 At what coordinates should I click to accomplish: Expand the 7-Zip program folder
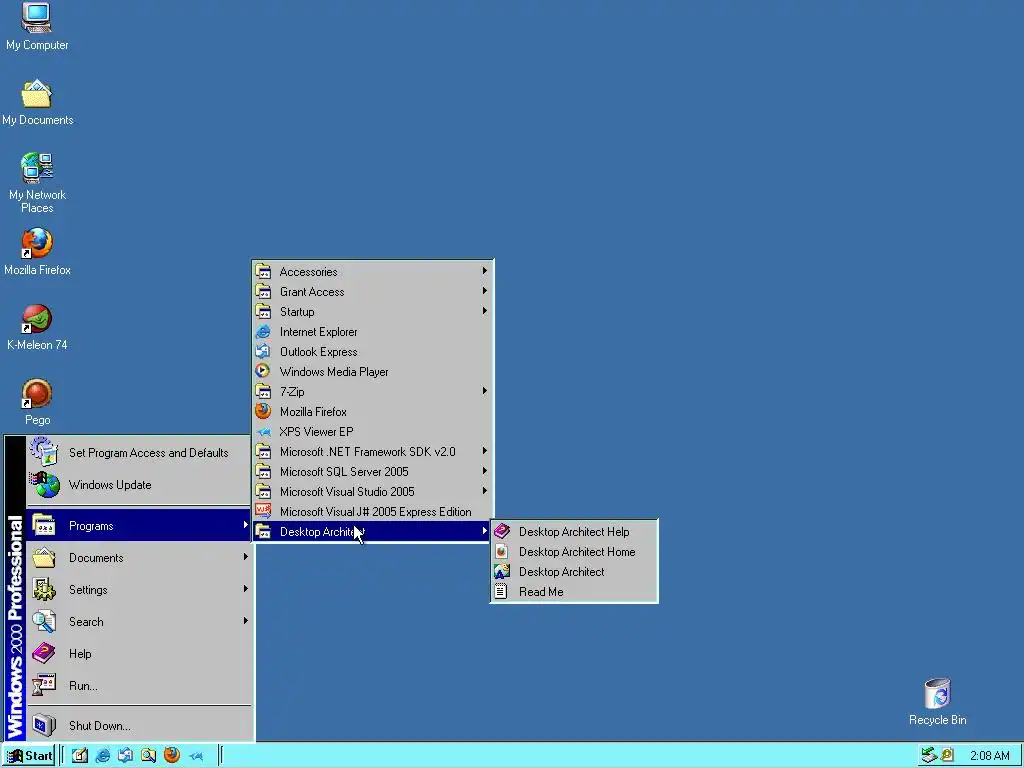[372, 392]
